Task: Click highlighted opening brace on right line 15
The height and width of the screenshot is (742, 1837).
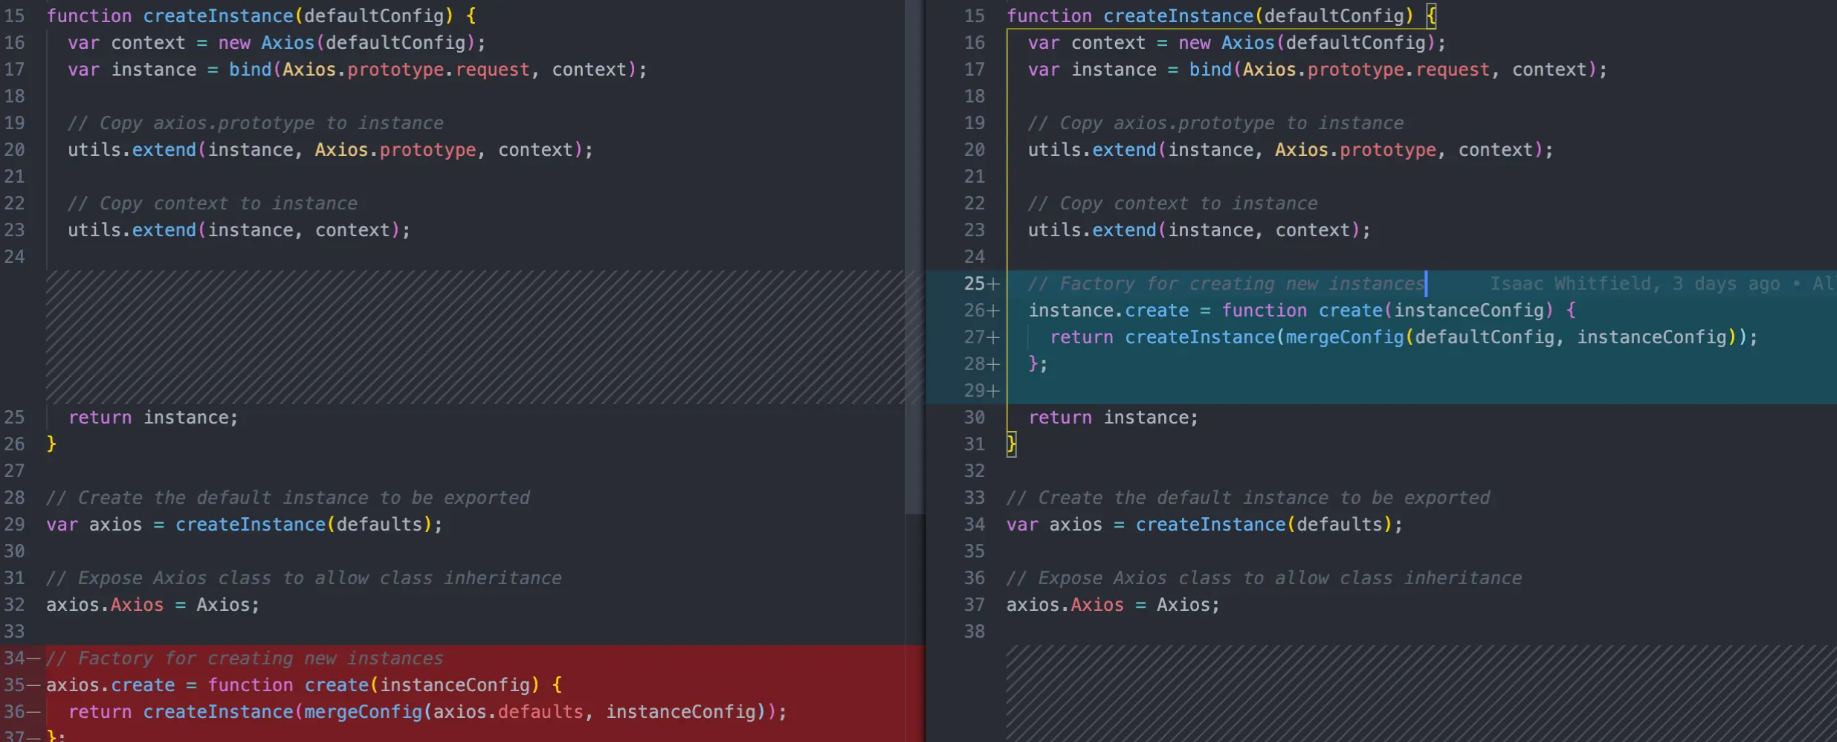Action: click(x=1431, y=16)
